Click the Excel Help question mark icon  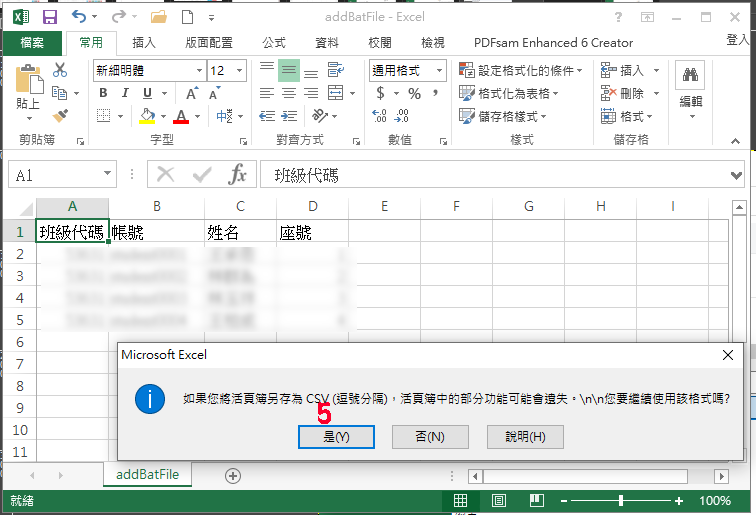(619, 18)
